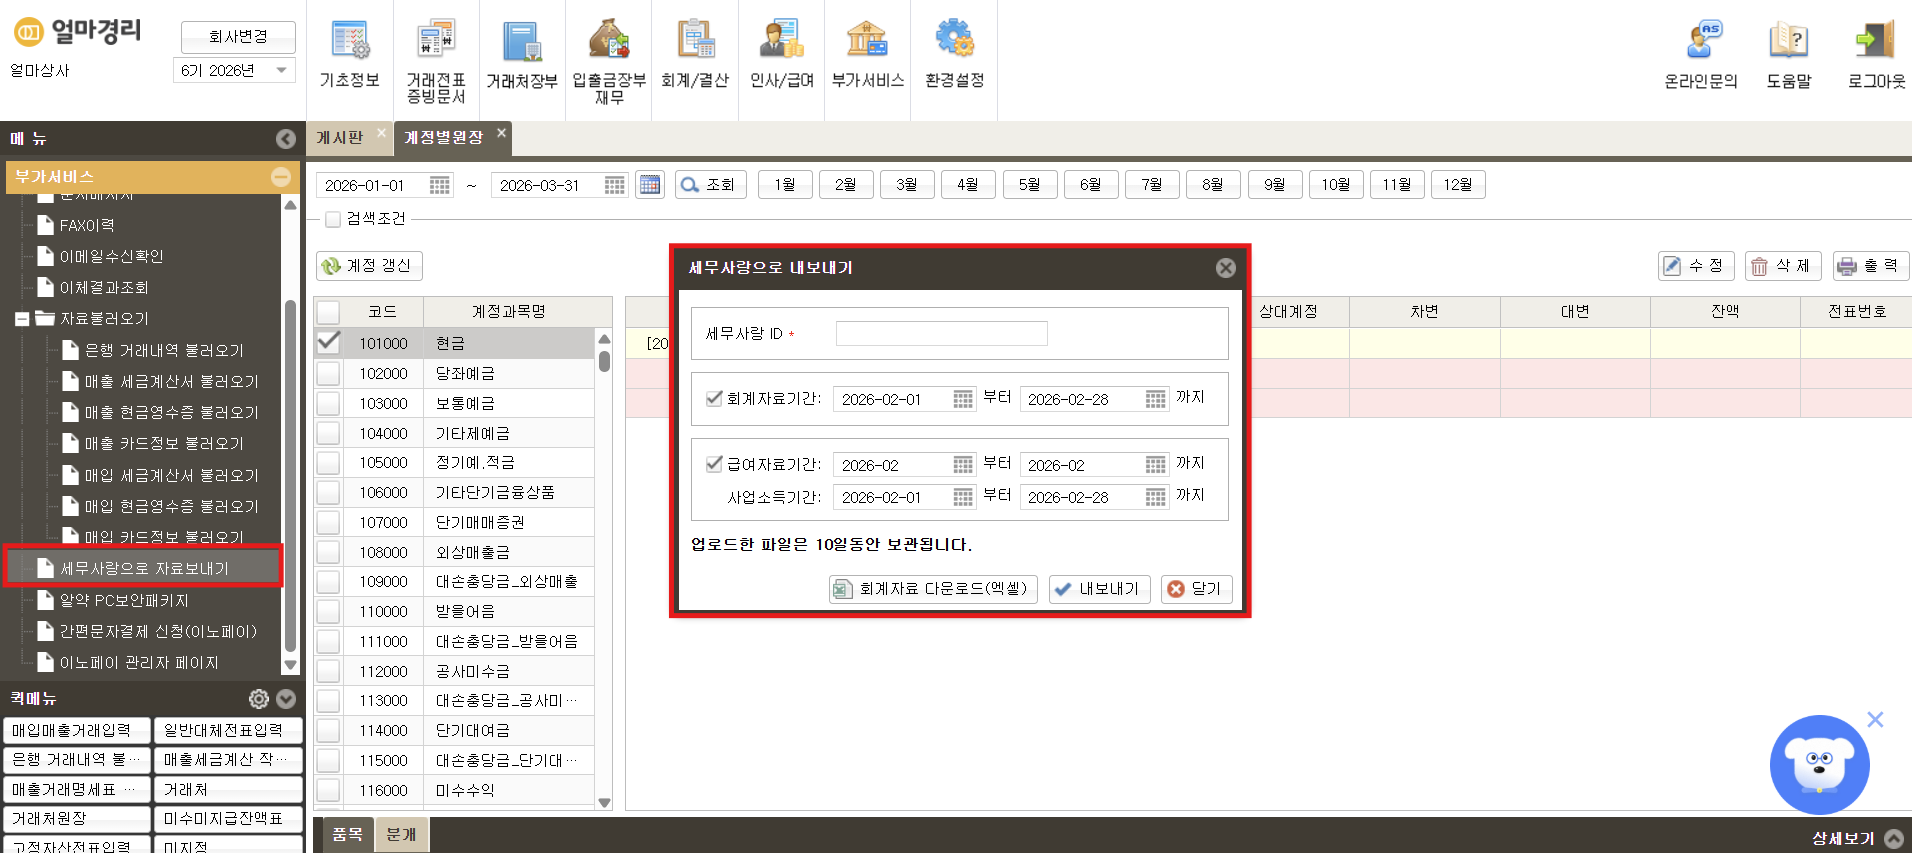Check the 102000 당좌예금 row checkbox

pyautogui.click(x=328, y=373)
